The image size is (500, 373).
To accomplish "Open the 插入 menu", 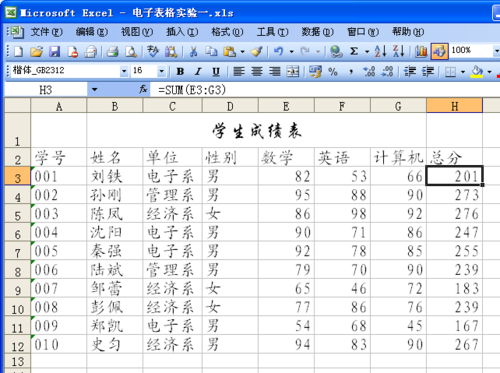I will pyautogui.click(x=182, y=32).
